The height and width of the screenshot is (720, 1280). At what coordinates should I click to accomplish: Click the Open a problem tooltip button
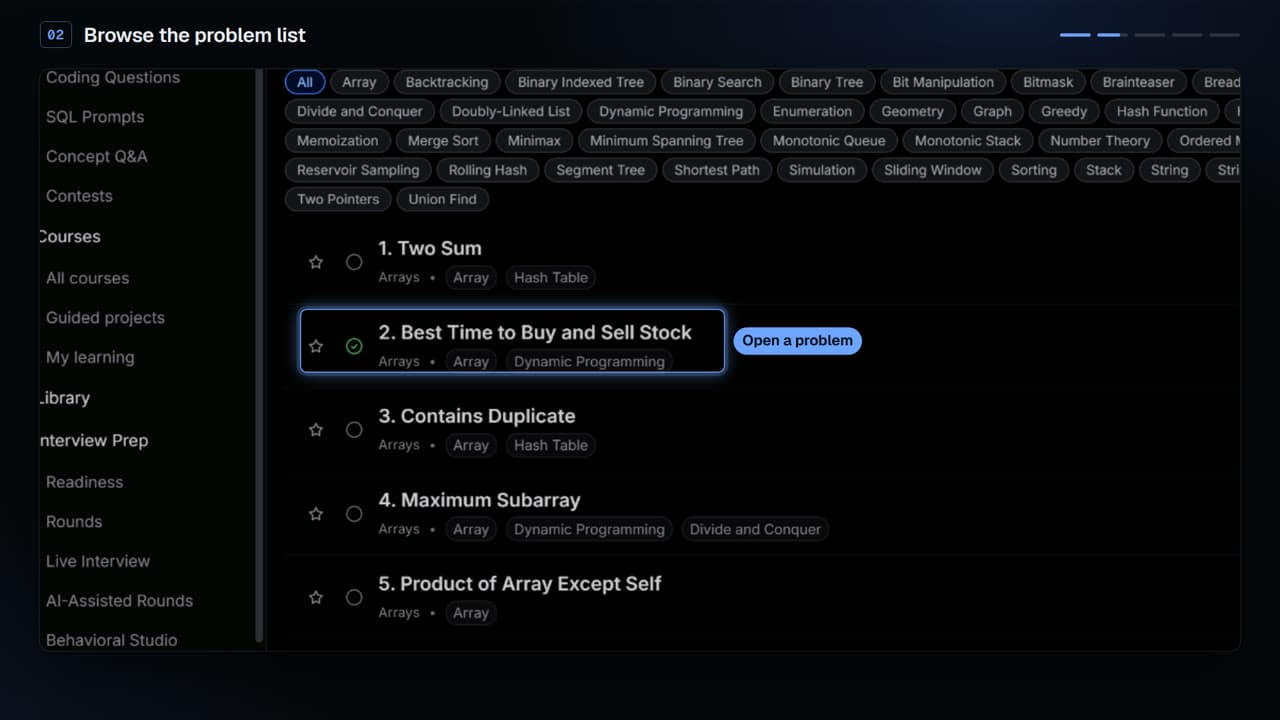[x=797, y=341]
